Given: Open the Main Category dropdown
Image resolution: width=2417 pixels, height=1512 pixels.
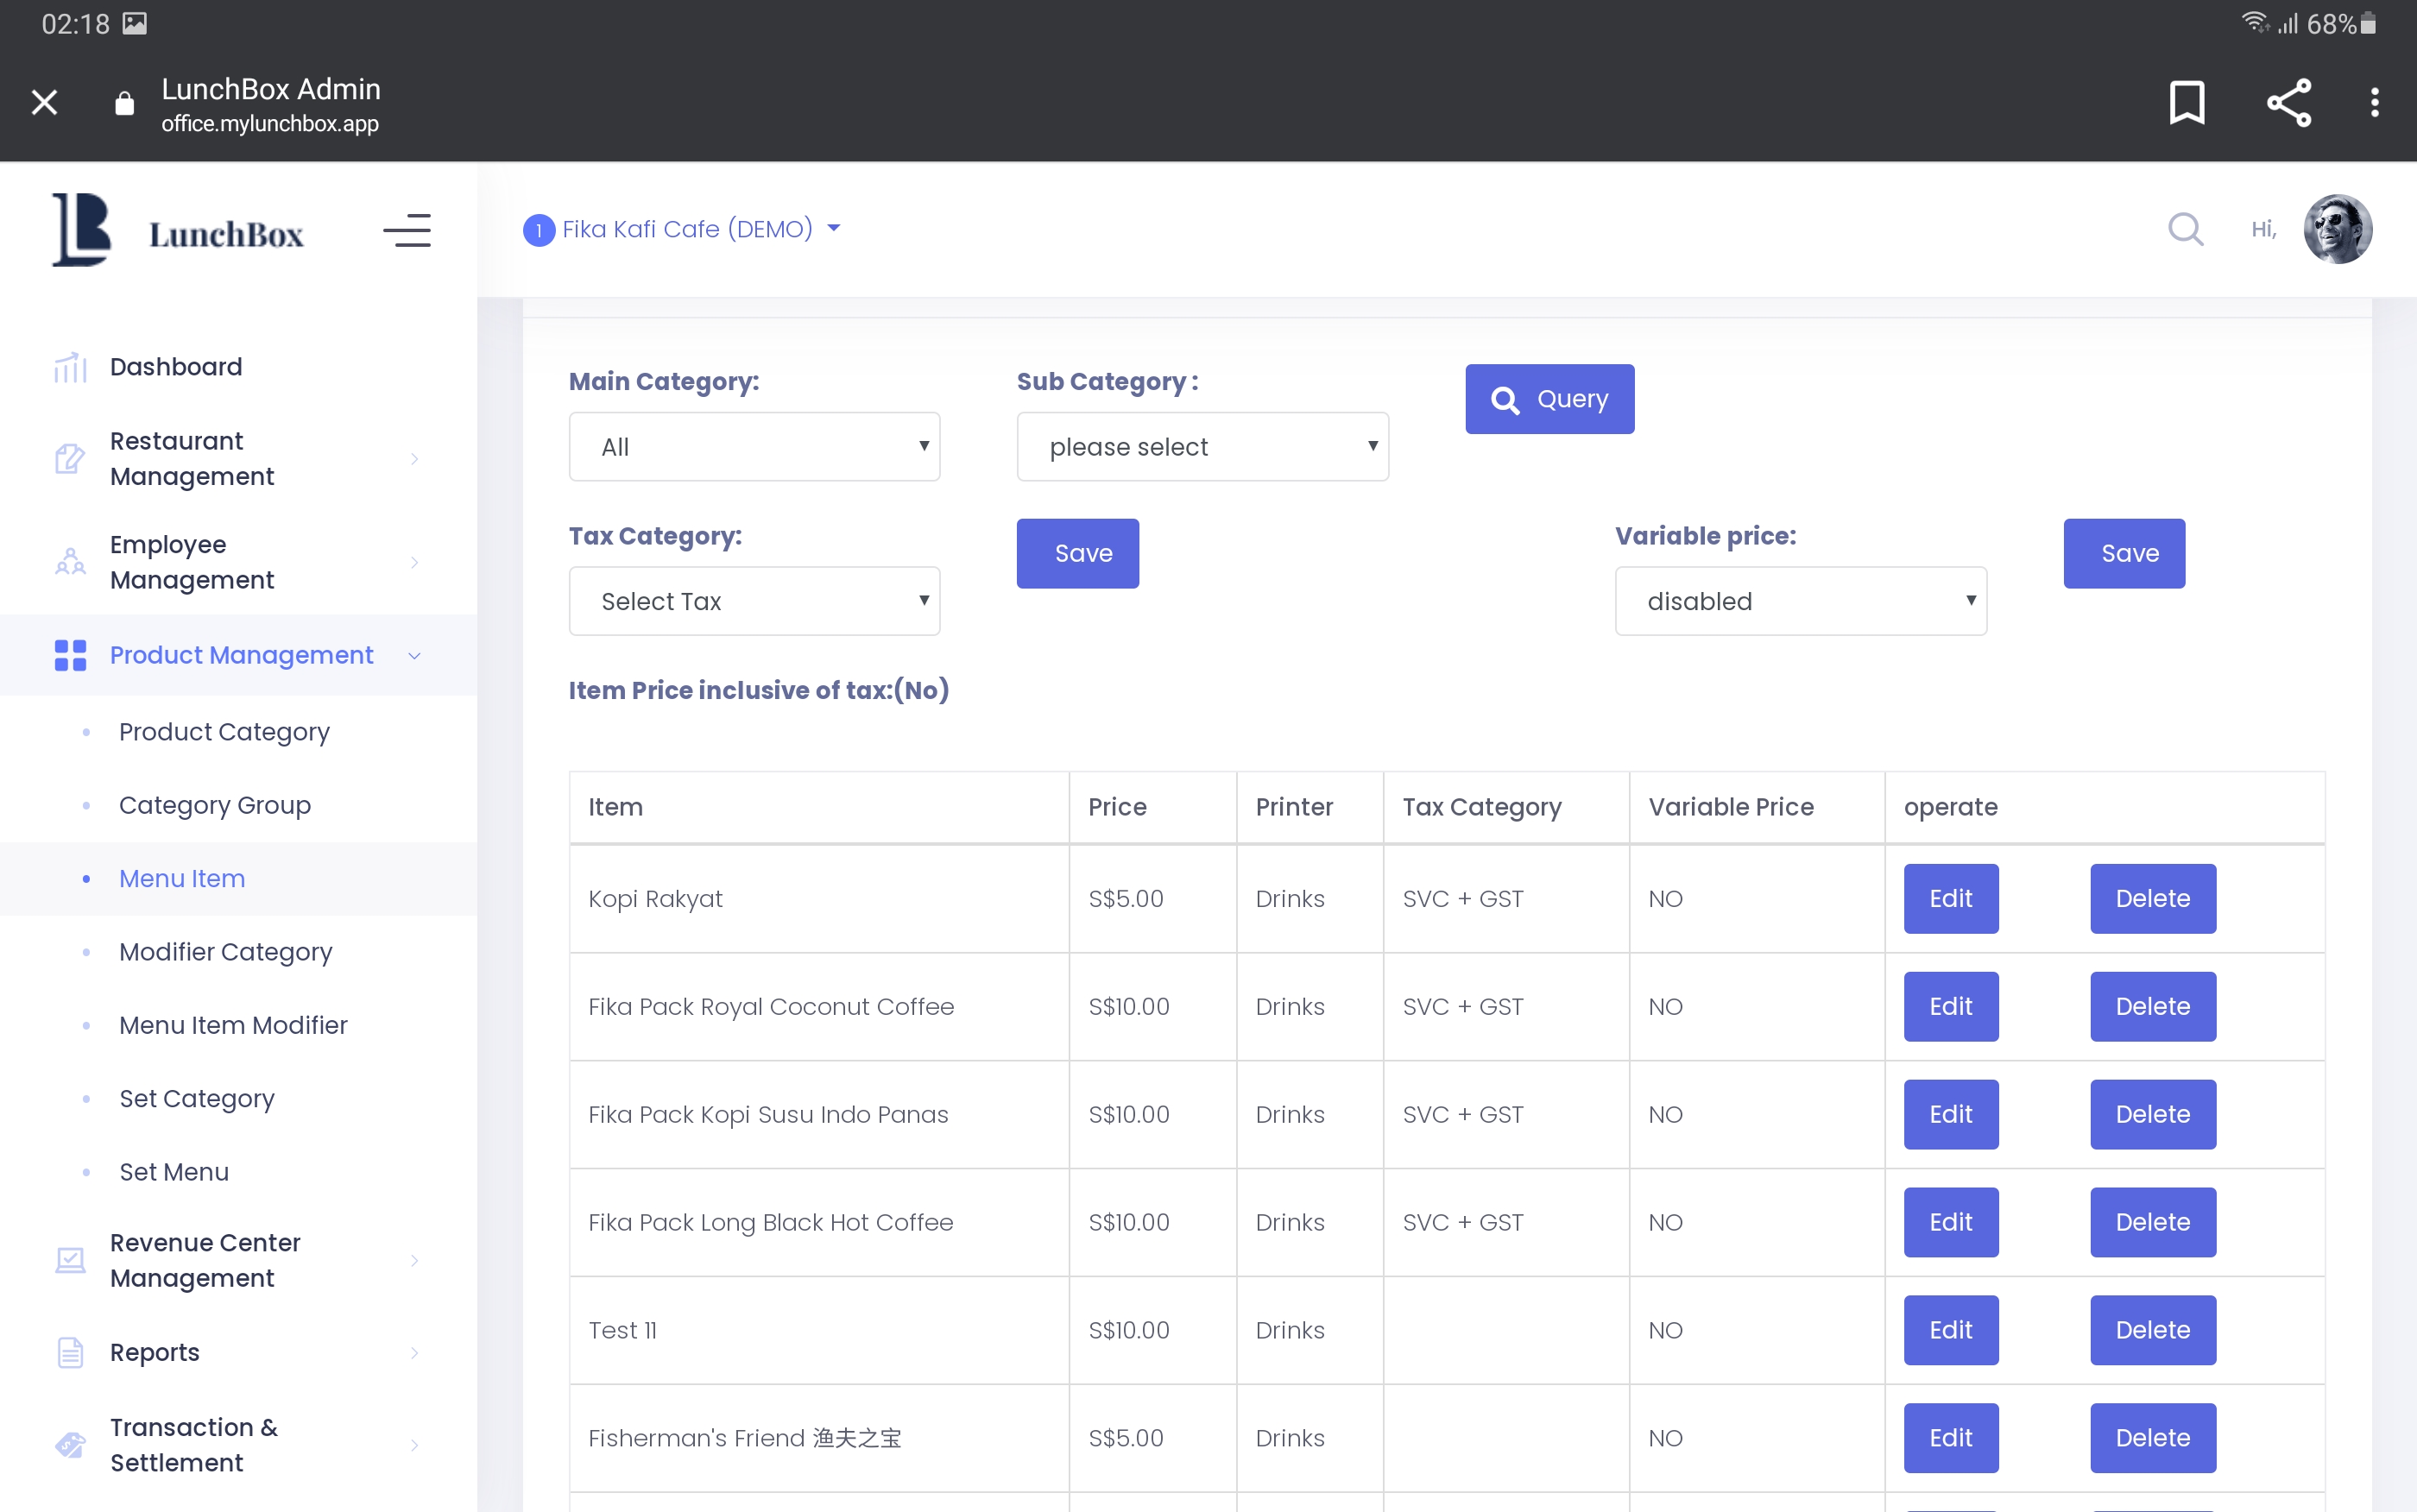Looking at the screenshot, I should tap(754, 447).
